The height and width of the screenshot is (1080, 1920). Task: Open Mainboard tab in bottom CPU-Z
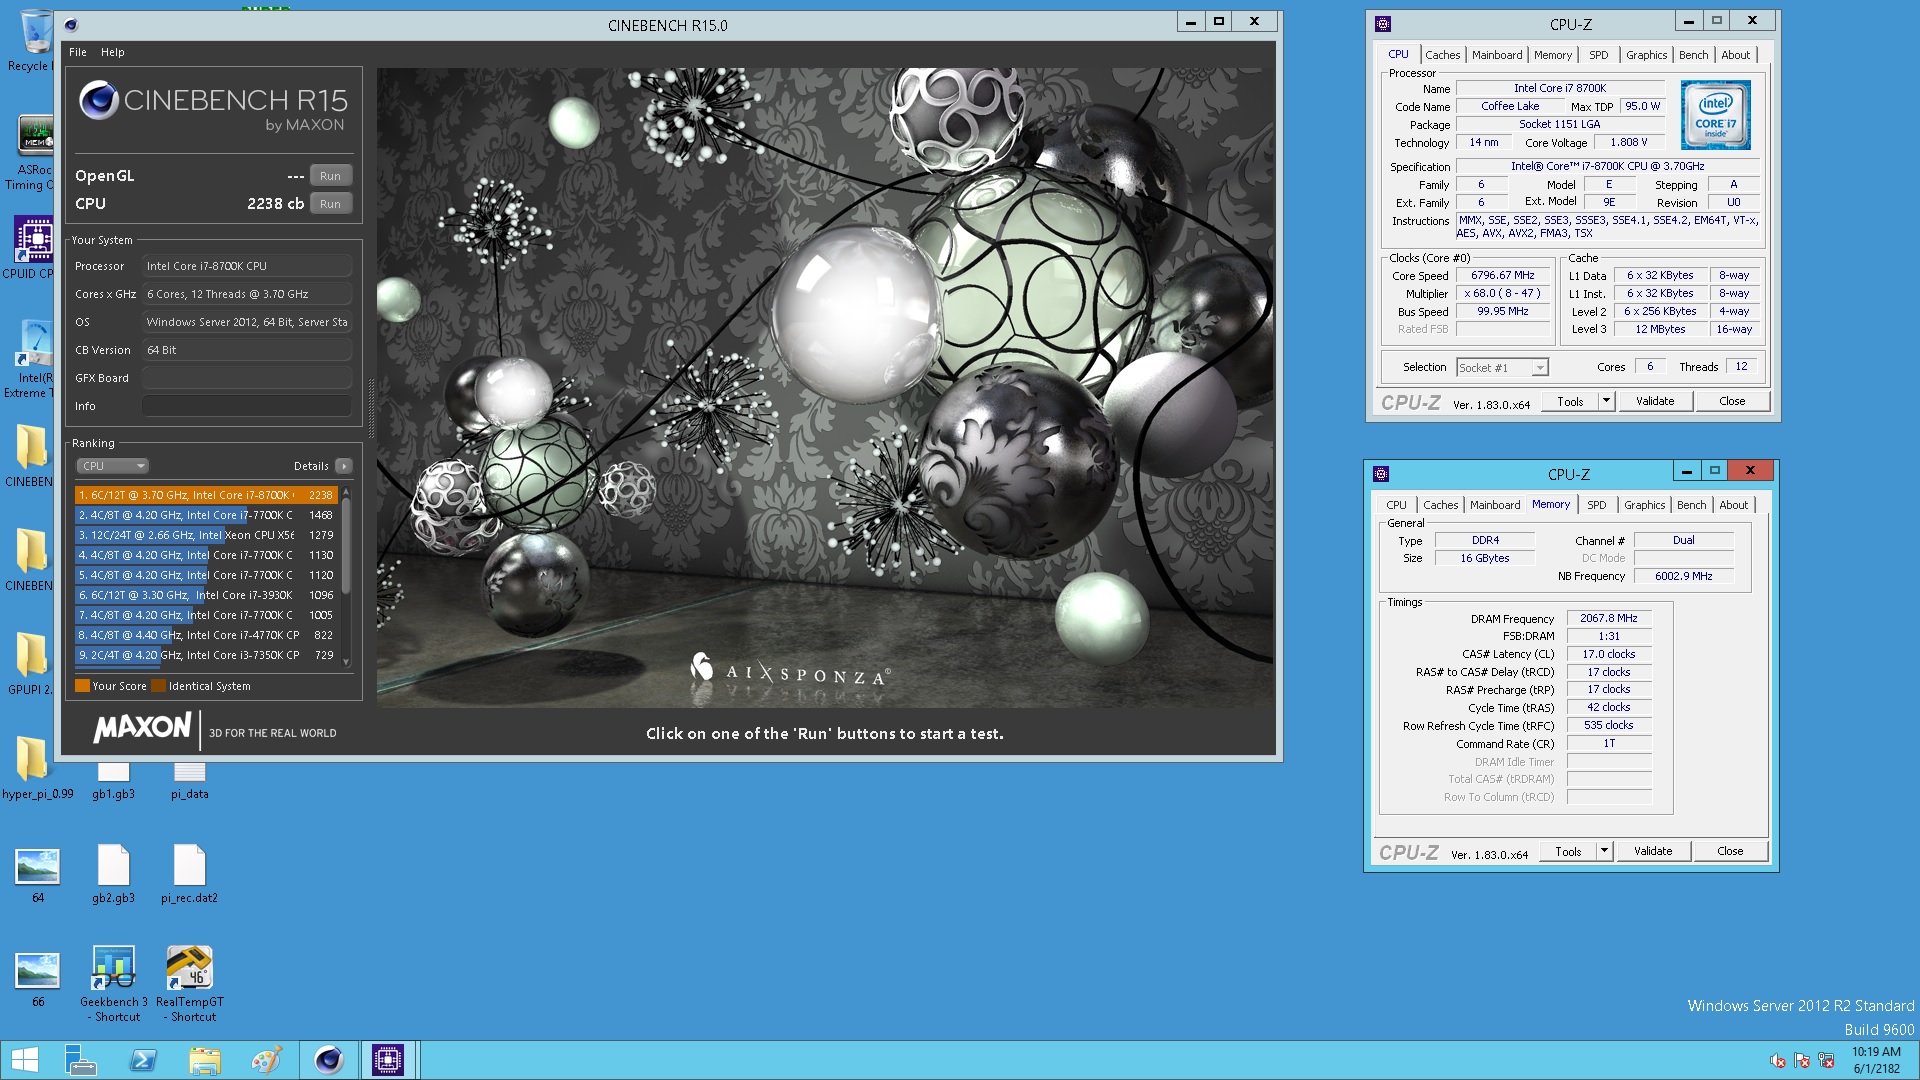point(1495,505)
